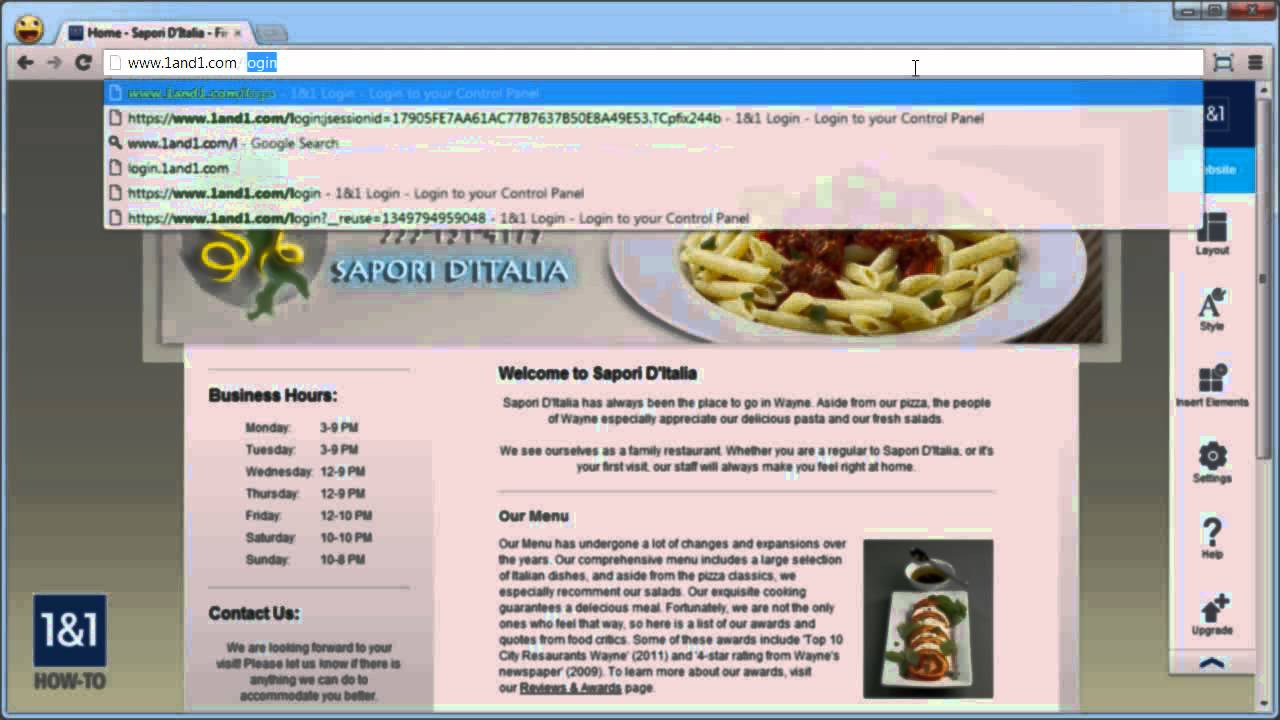
Task: Click the Website button in the sidebar
Action: pyautogui.click(x=1213, y=169)
